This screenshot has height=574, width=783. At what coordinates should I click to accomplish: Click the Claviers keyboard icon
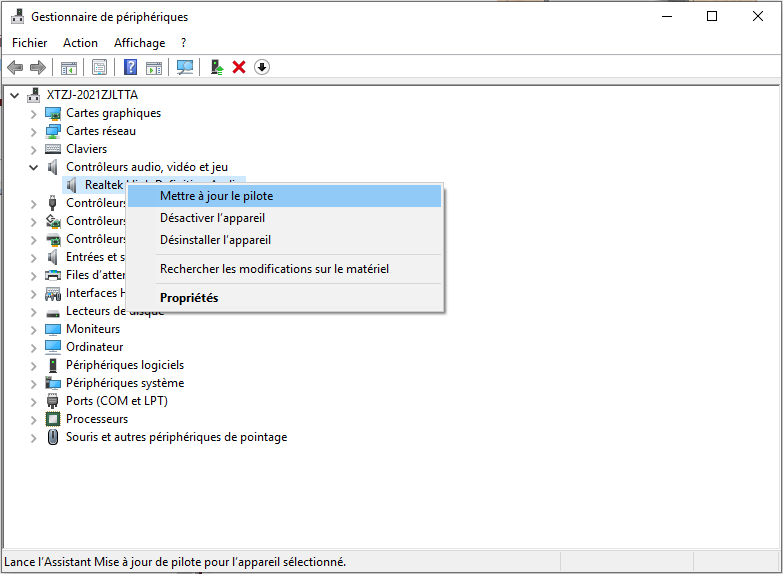click(x=53, y=149)
